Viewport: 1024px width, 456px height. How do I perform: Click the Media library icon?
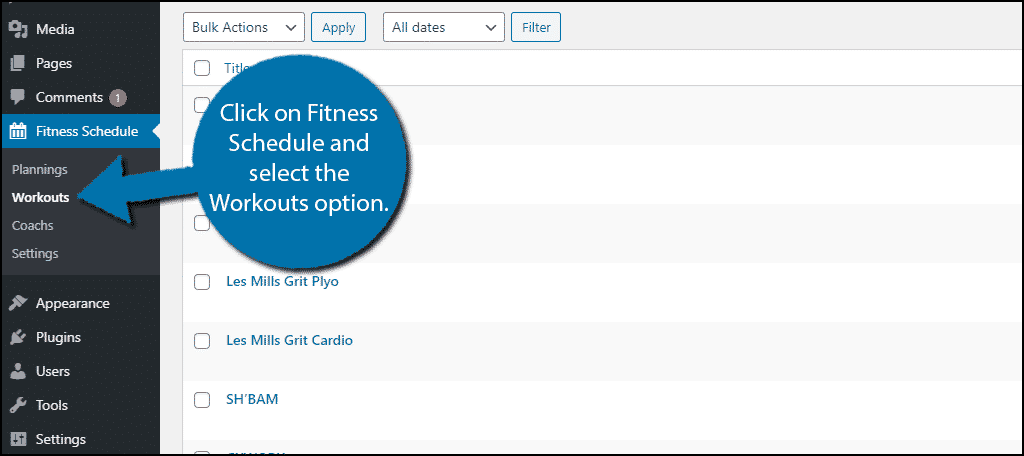(x=18, y=29)
